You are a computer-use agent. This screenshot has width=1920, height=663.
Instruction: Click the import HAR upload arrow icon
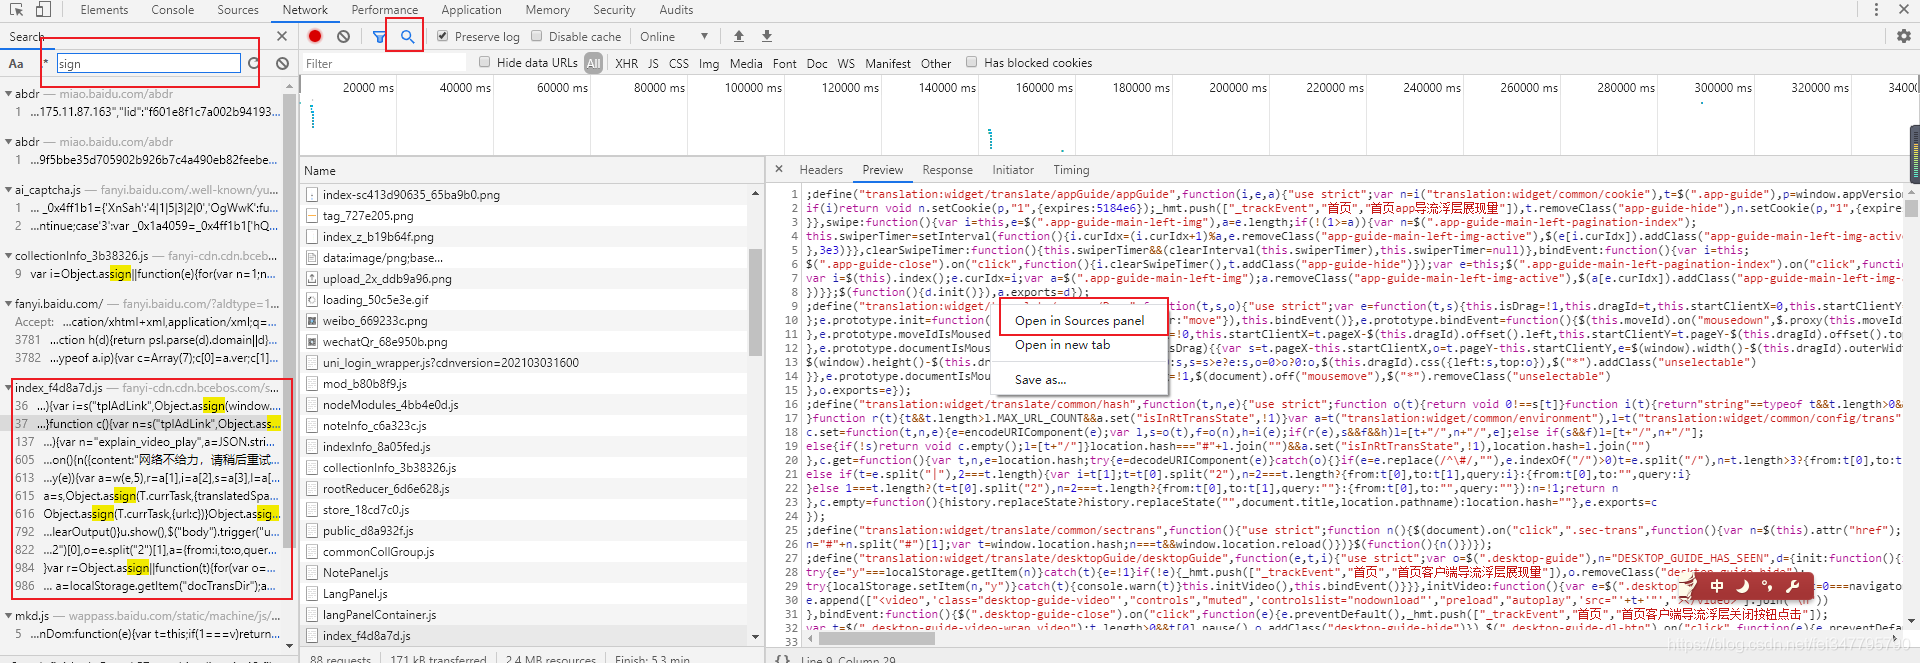click(739, 36)
